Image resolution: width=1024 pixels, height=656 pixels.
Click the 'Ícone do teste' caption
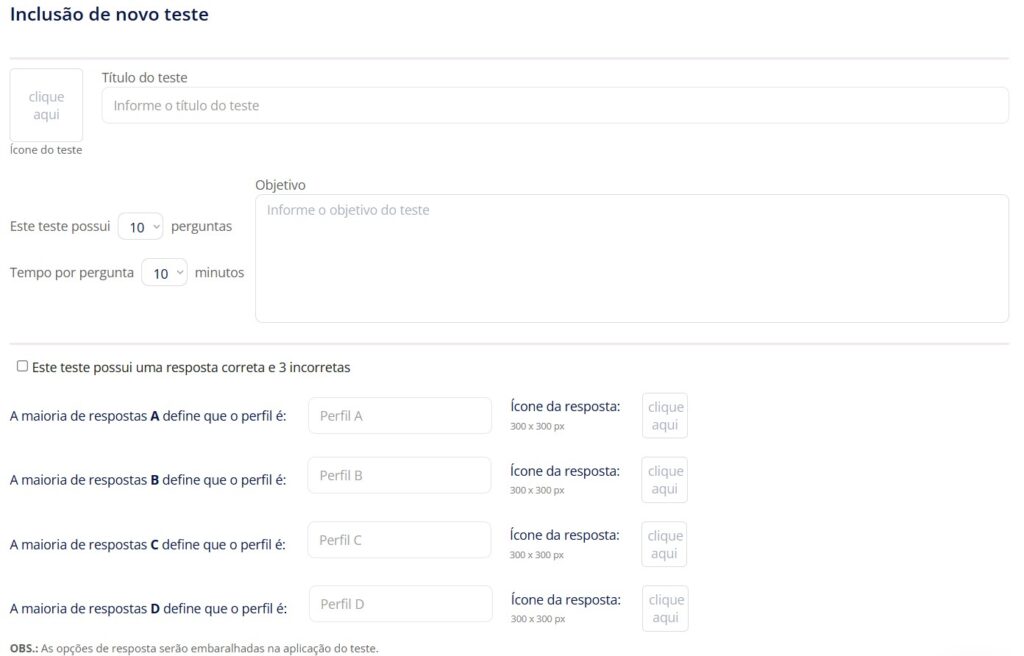click(x=46, y=150)
